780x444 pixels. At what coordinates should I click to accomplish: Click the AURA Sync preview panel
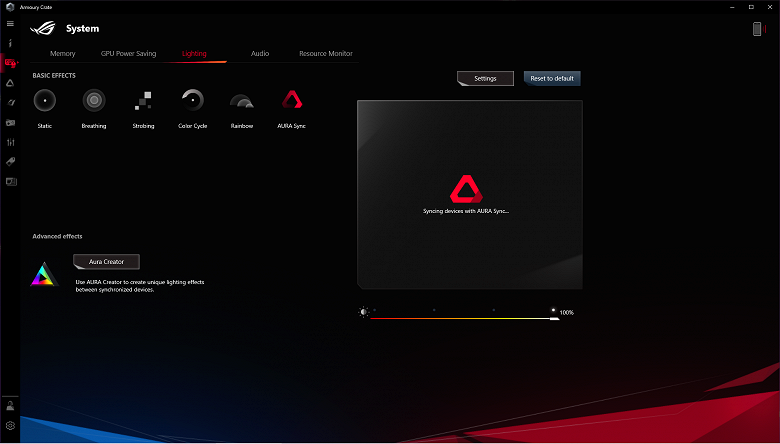[x=470, y=194]
